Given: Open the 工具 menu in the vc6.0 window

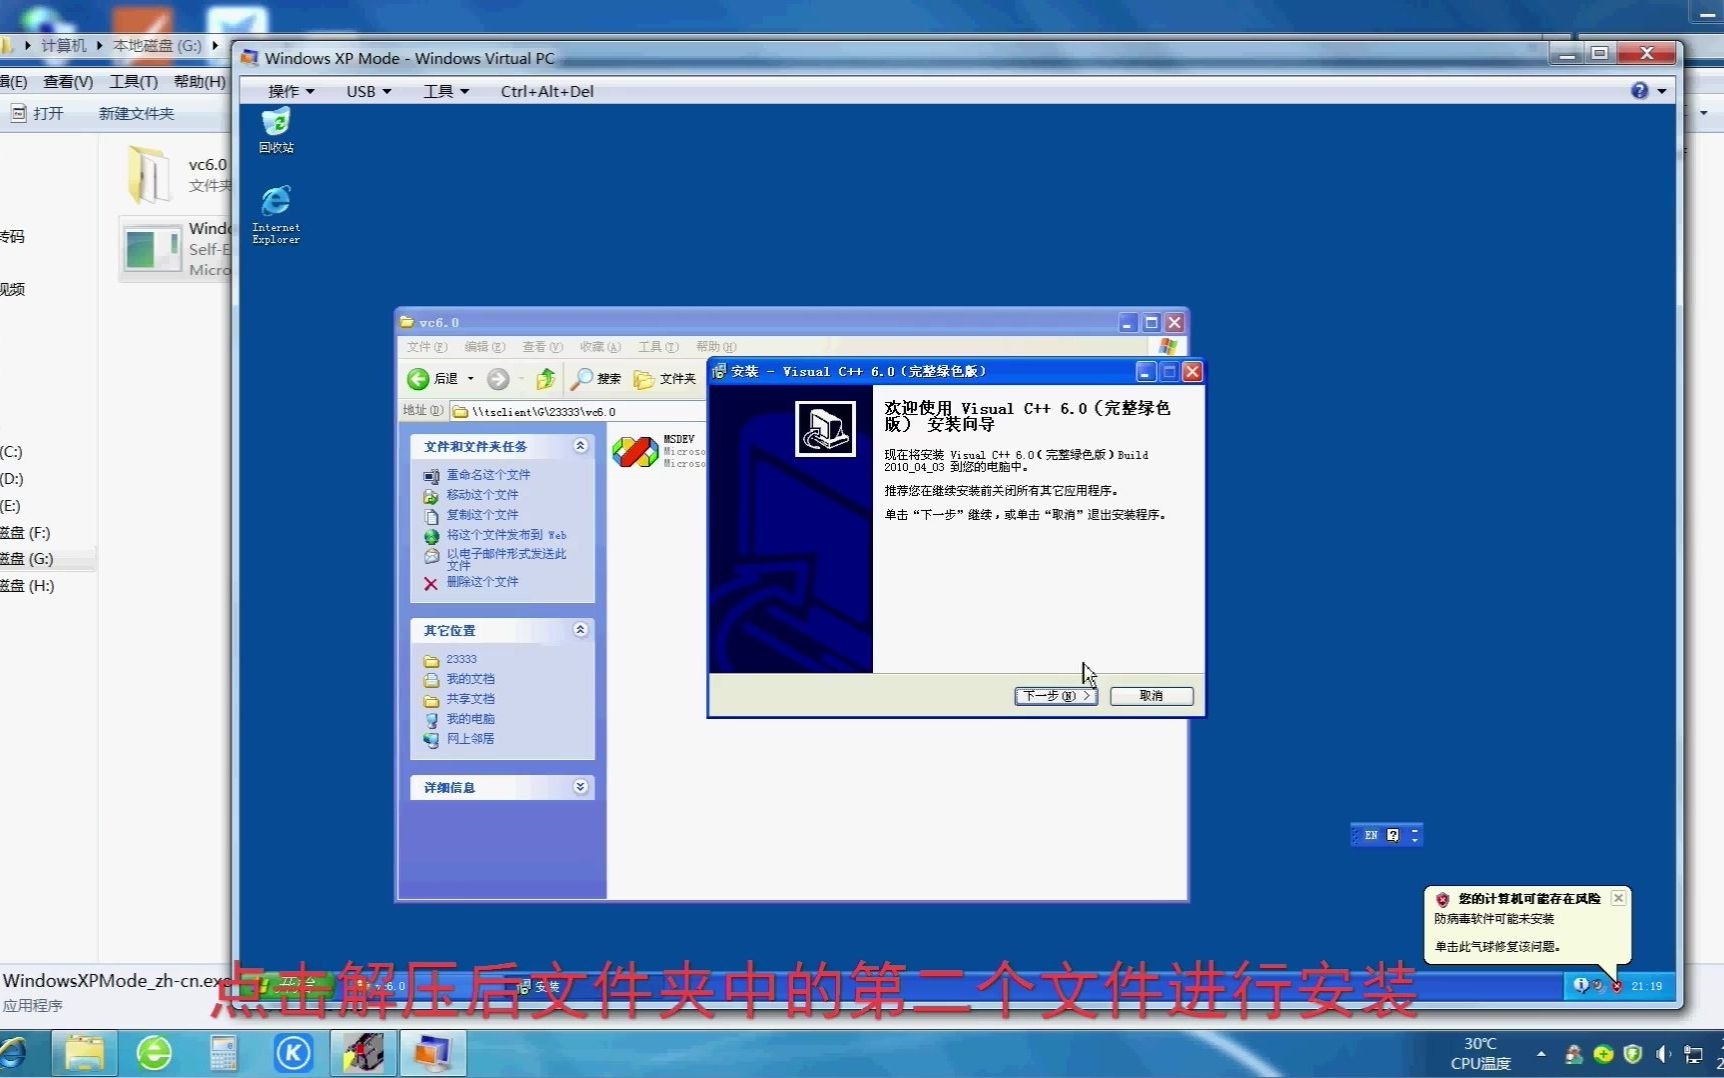Looking at the screenshot, I should [x=655, y=346].
